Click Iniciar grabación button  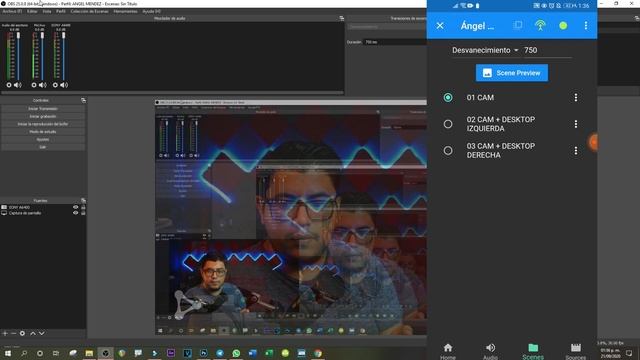click(x=43, y=116)
